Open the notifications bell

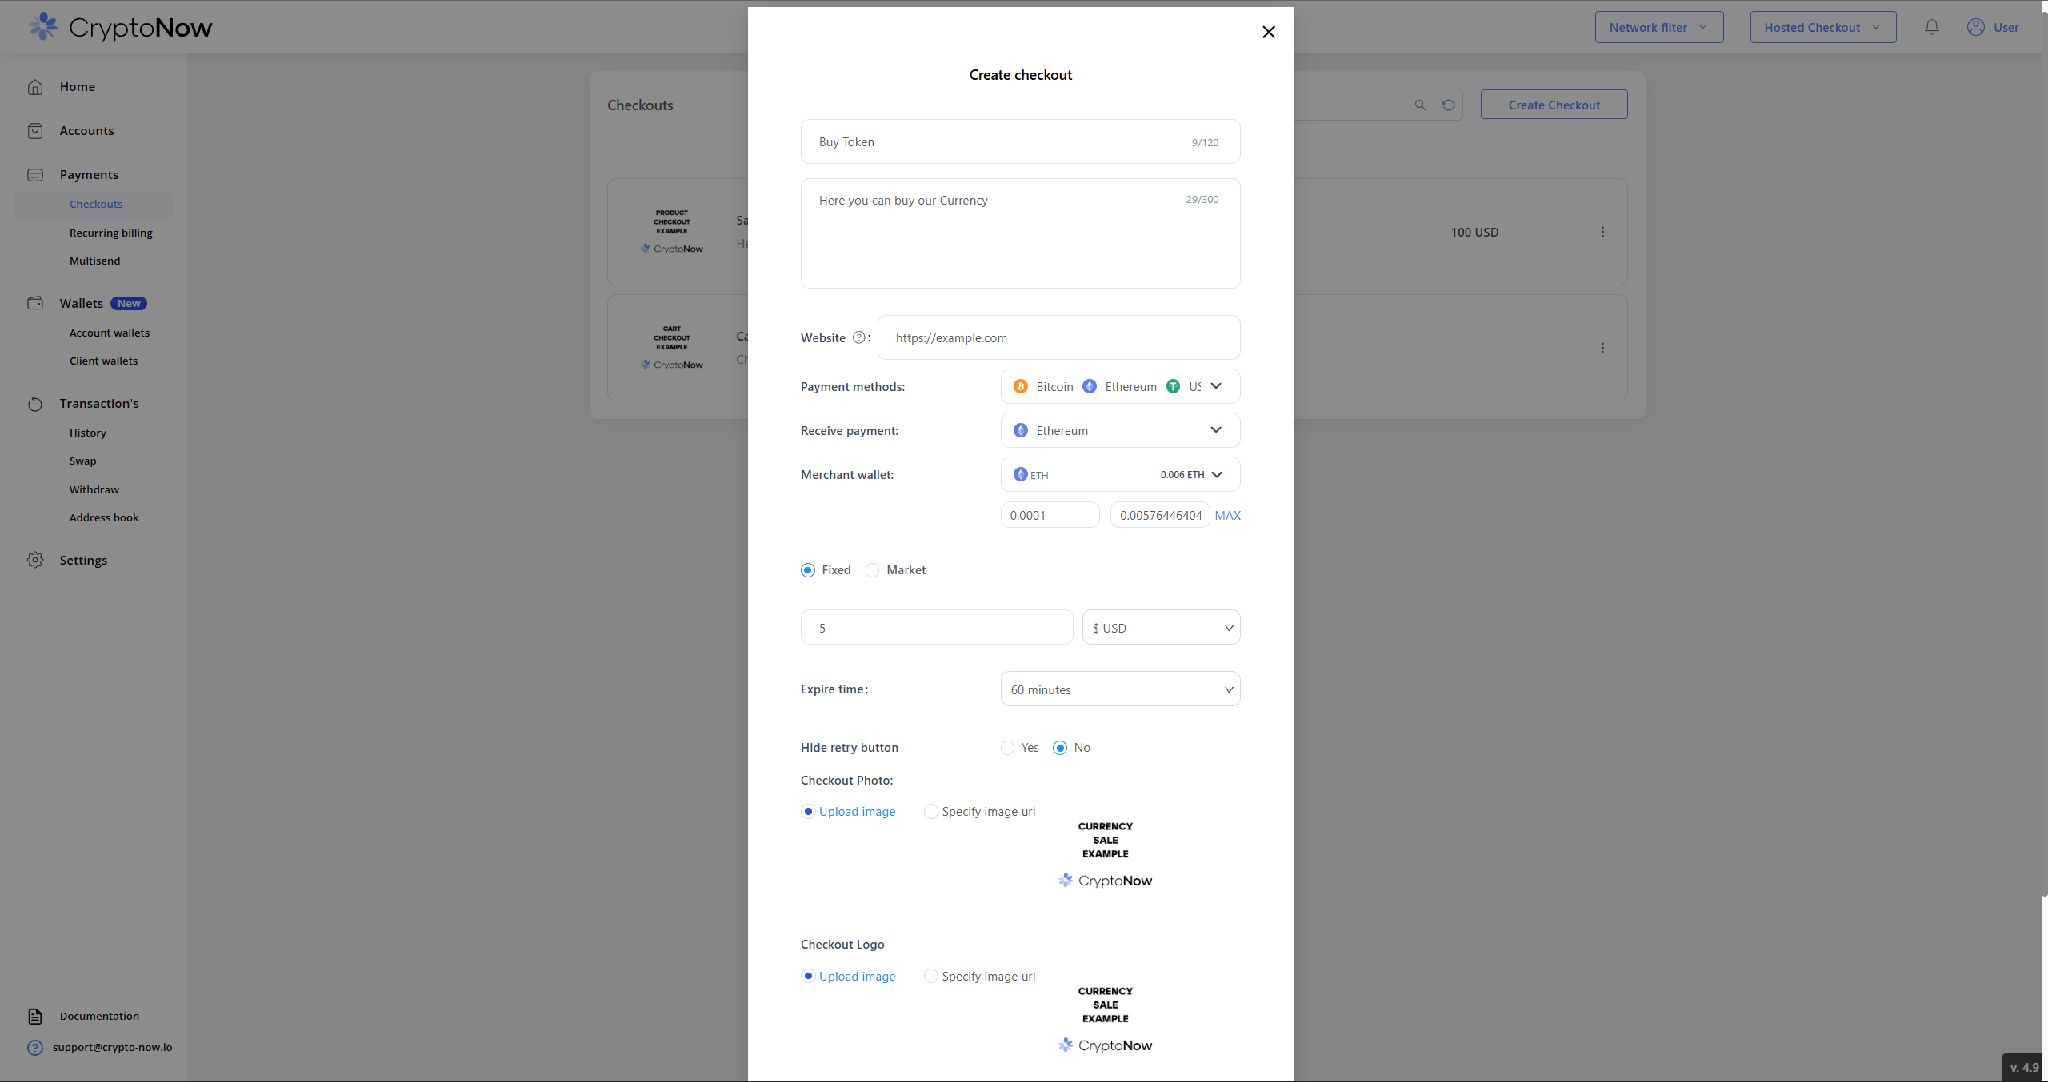tap(1931, 27)
